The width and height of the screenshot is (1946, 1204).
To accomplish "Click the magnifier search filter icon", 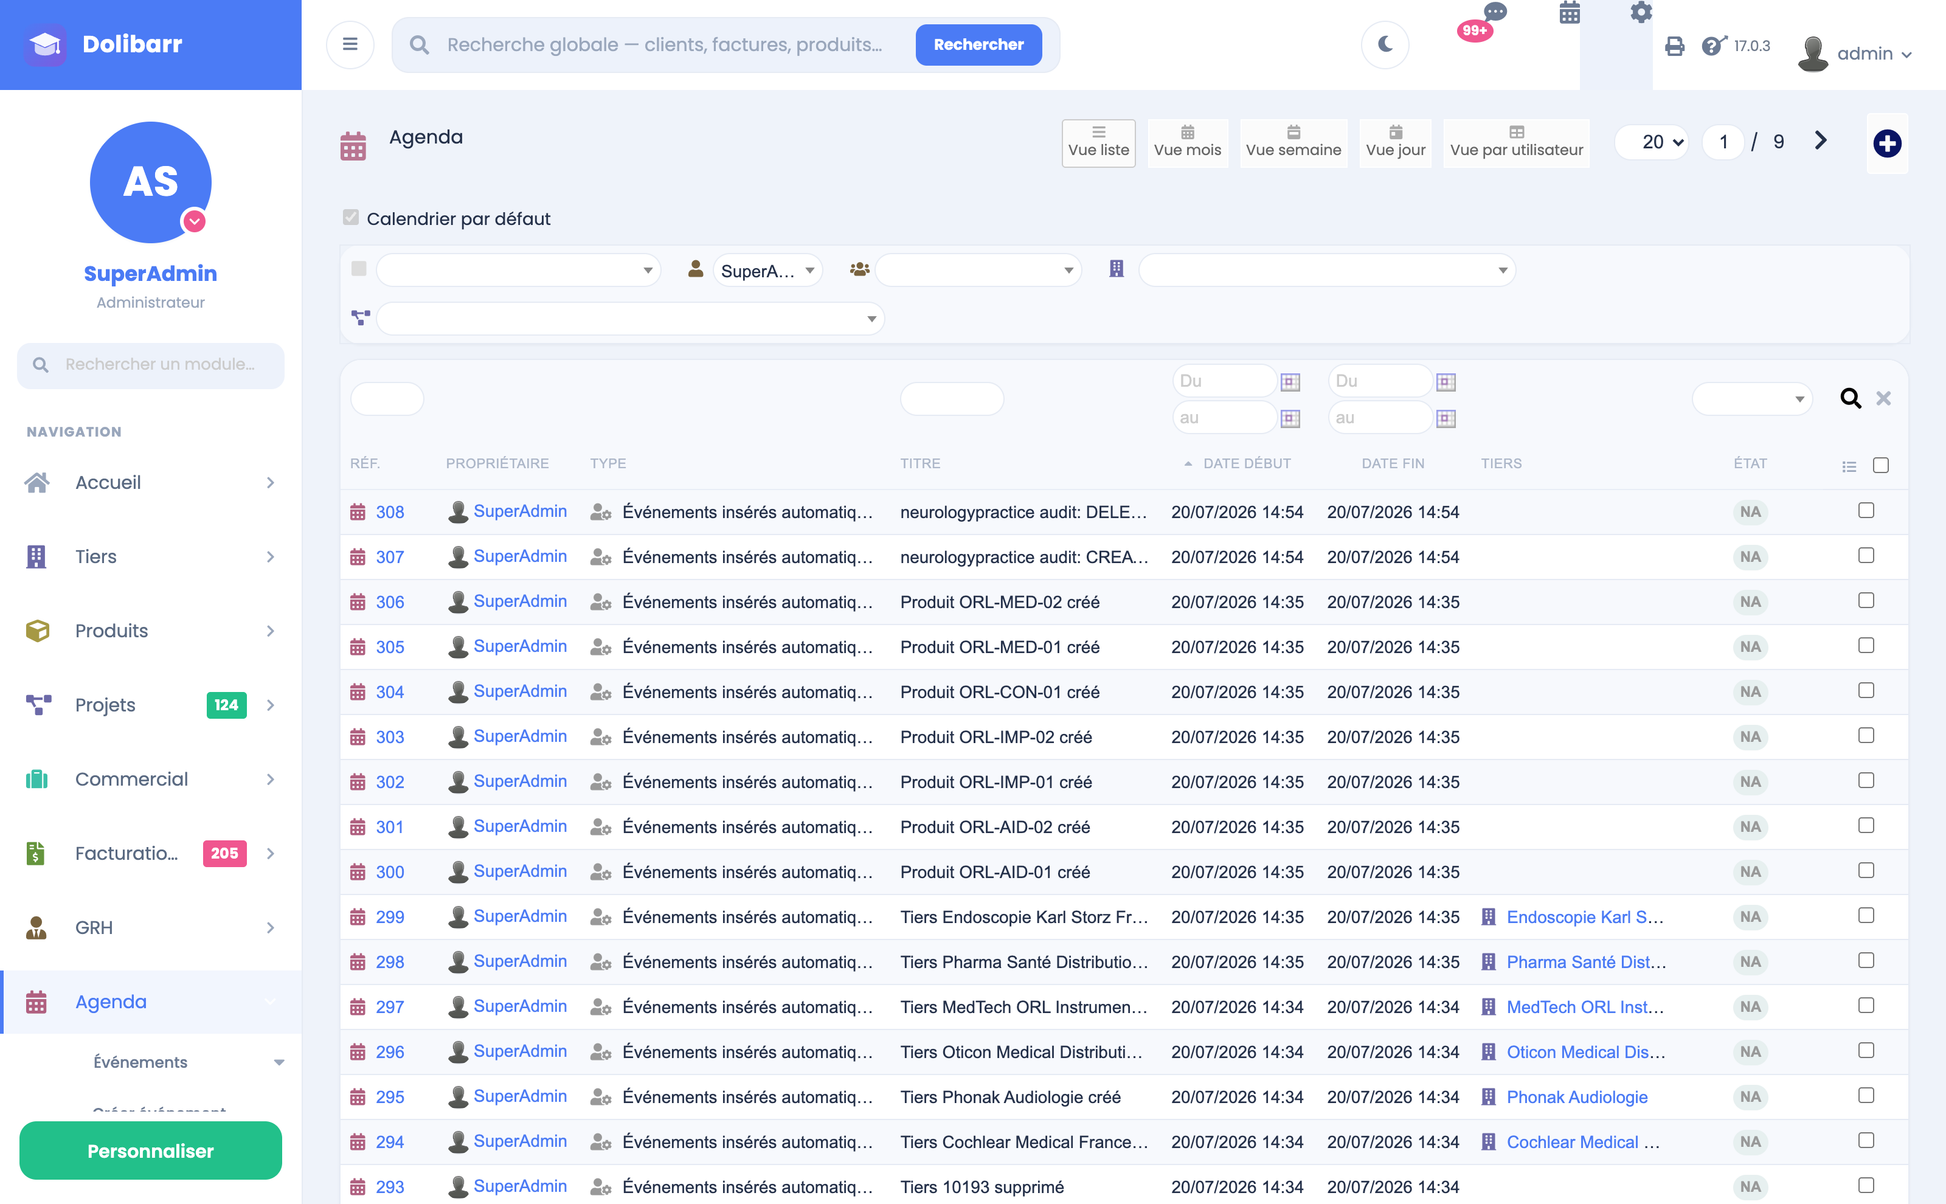I will [1851, 398].
